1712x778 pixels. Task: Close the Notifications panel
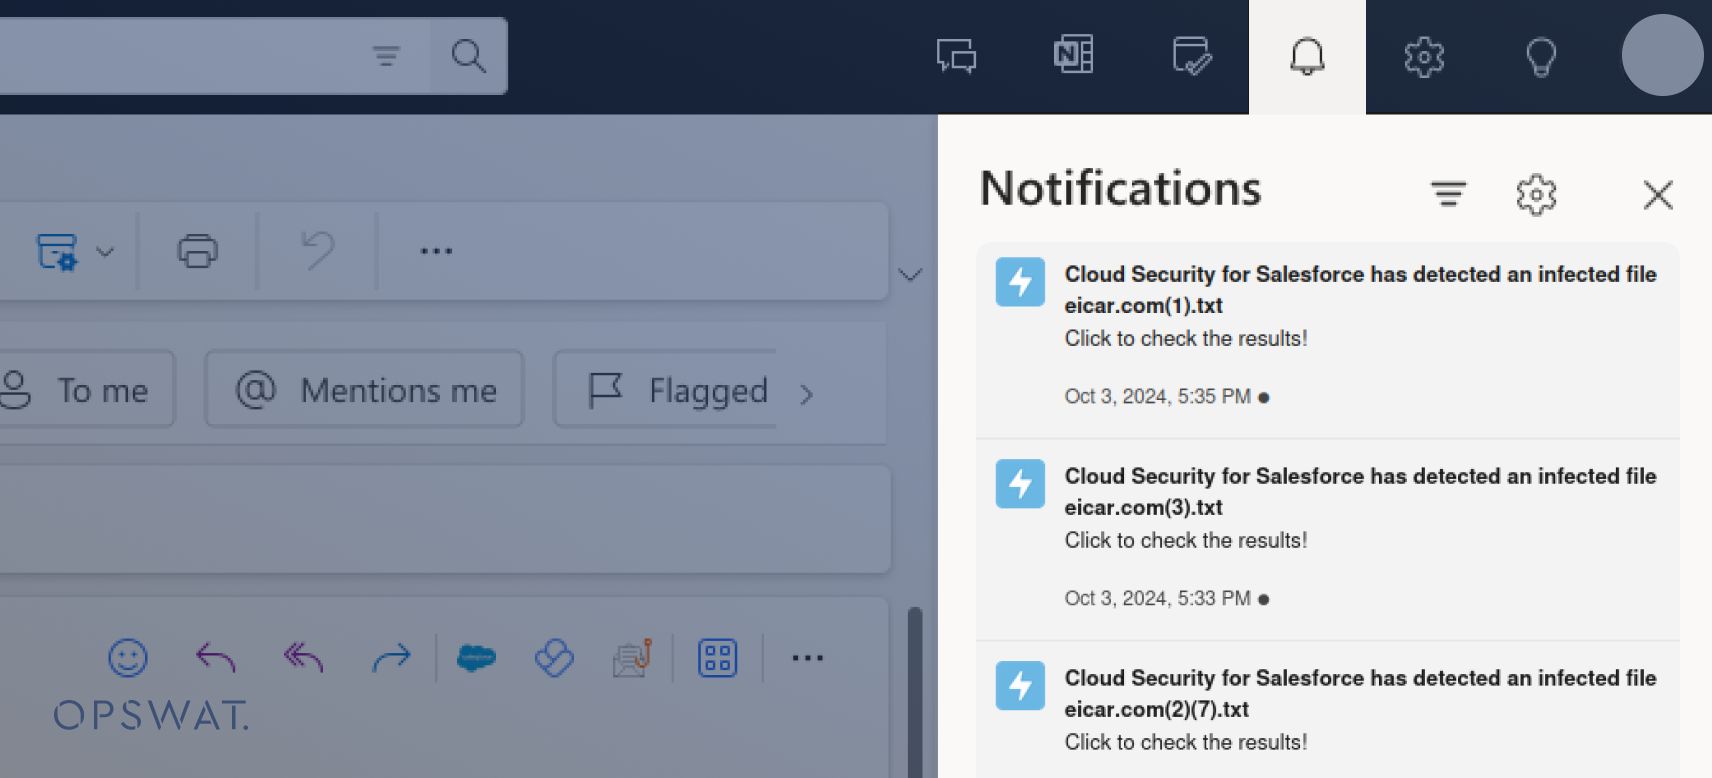coord(1658,195)
